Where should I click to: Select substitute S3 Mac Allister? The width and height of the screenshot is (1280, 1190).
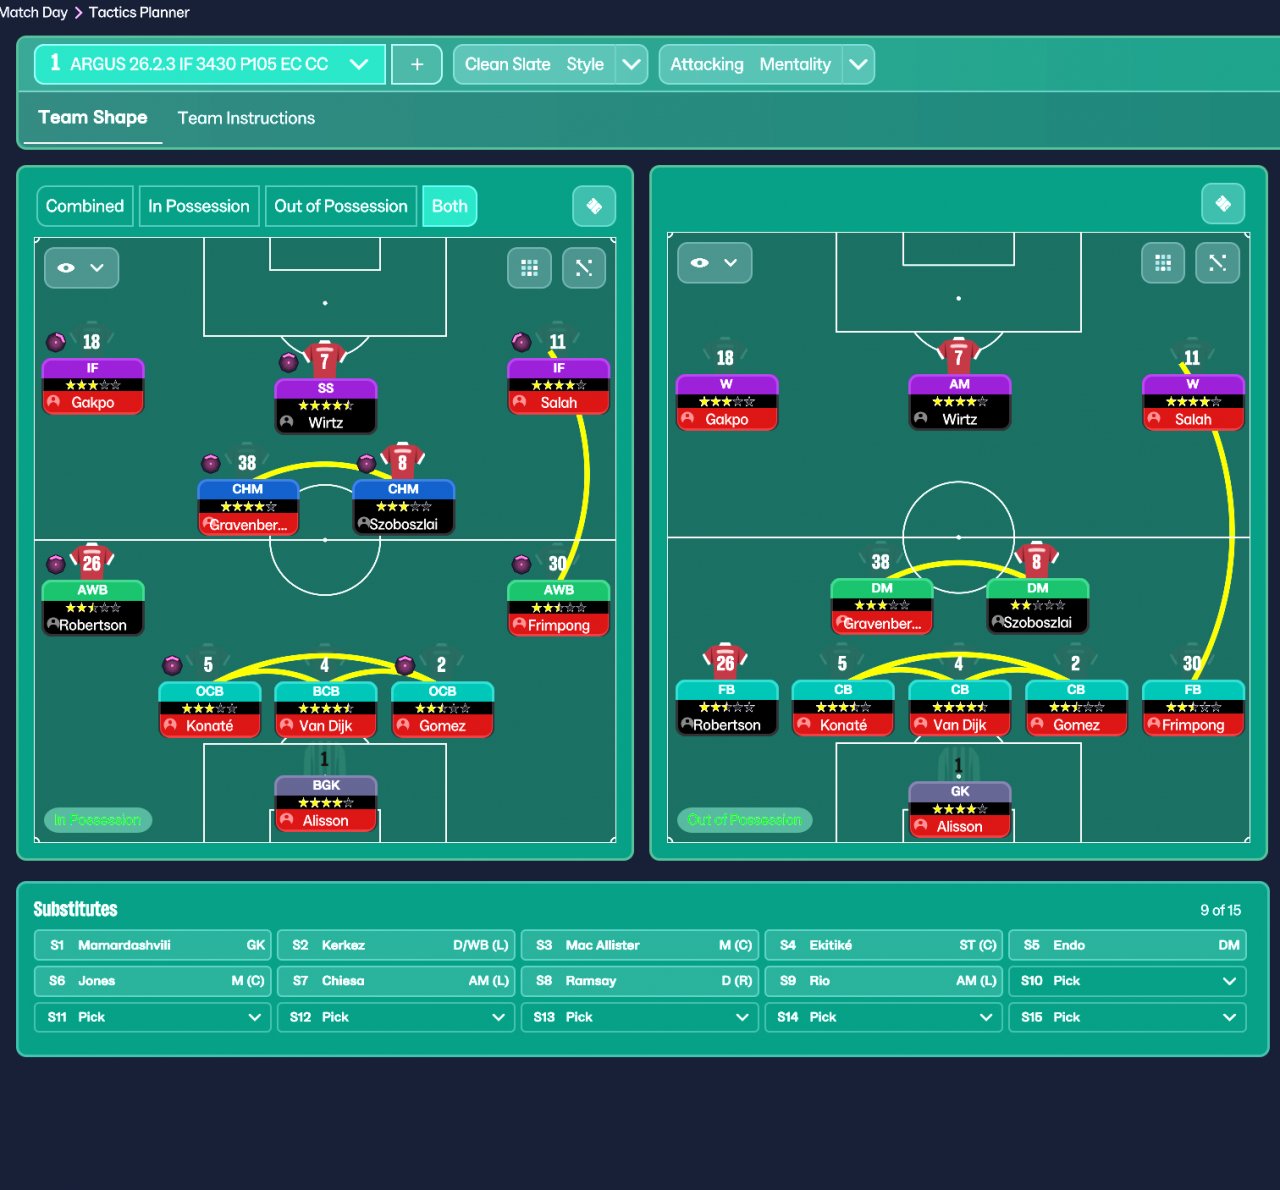[640, 945]
